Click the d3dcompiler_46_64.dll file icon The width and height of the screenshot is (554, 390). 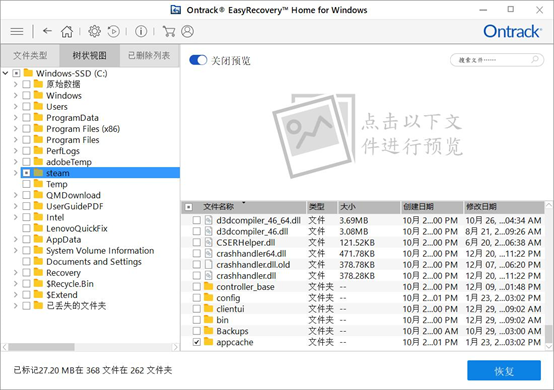pos(208,220)
